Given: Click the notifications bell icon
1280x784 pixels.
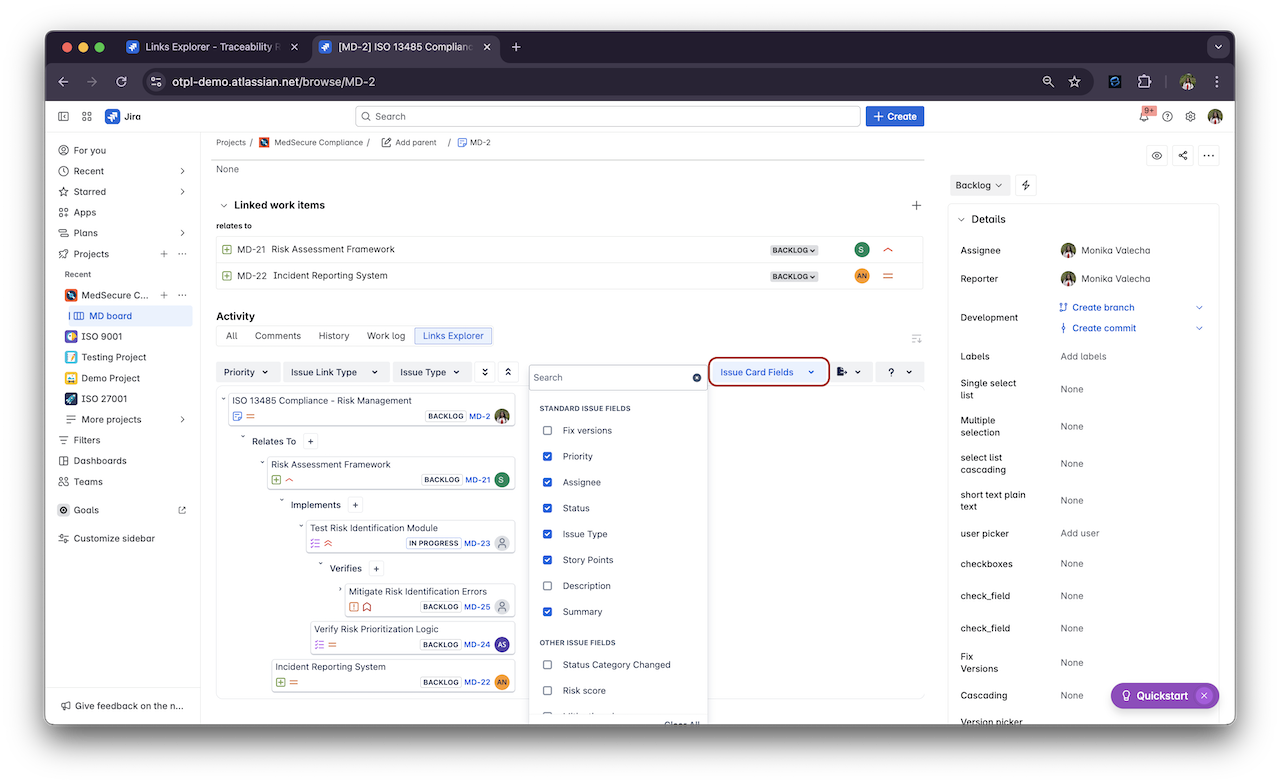Looking at the screenshot, I should point(1144,117).
